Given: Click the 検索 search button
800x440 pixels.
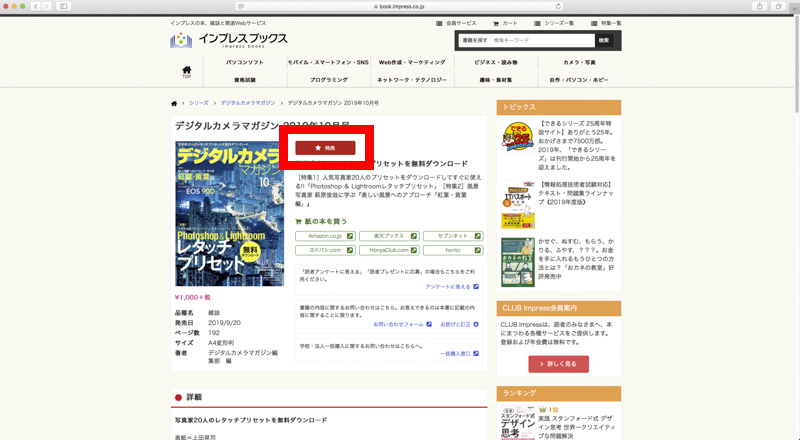Looking at the screenshot, I should point(604,40).
